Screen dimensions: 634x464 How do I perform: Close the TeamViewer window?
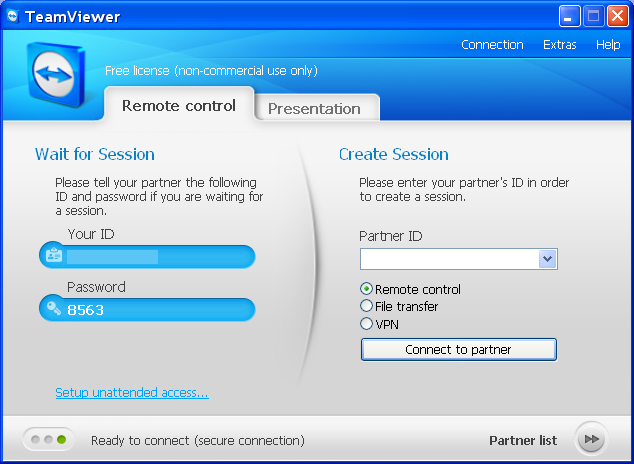pyautogui.click(x=617, y=16)
